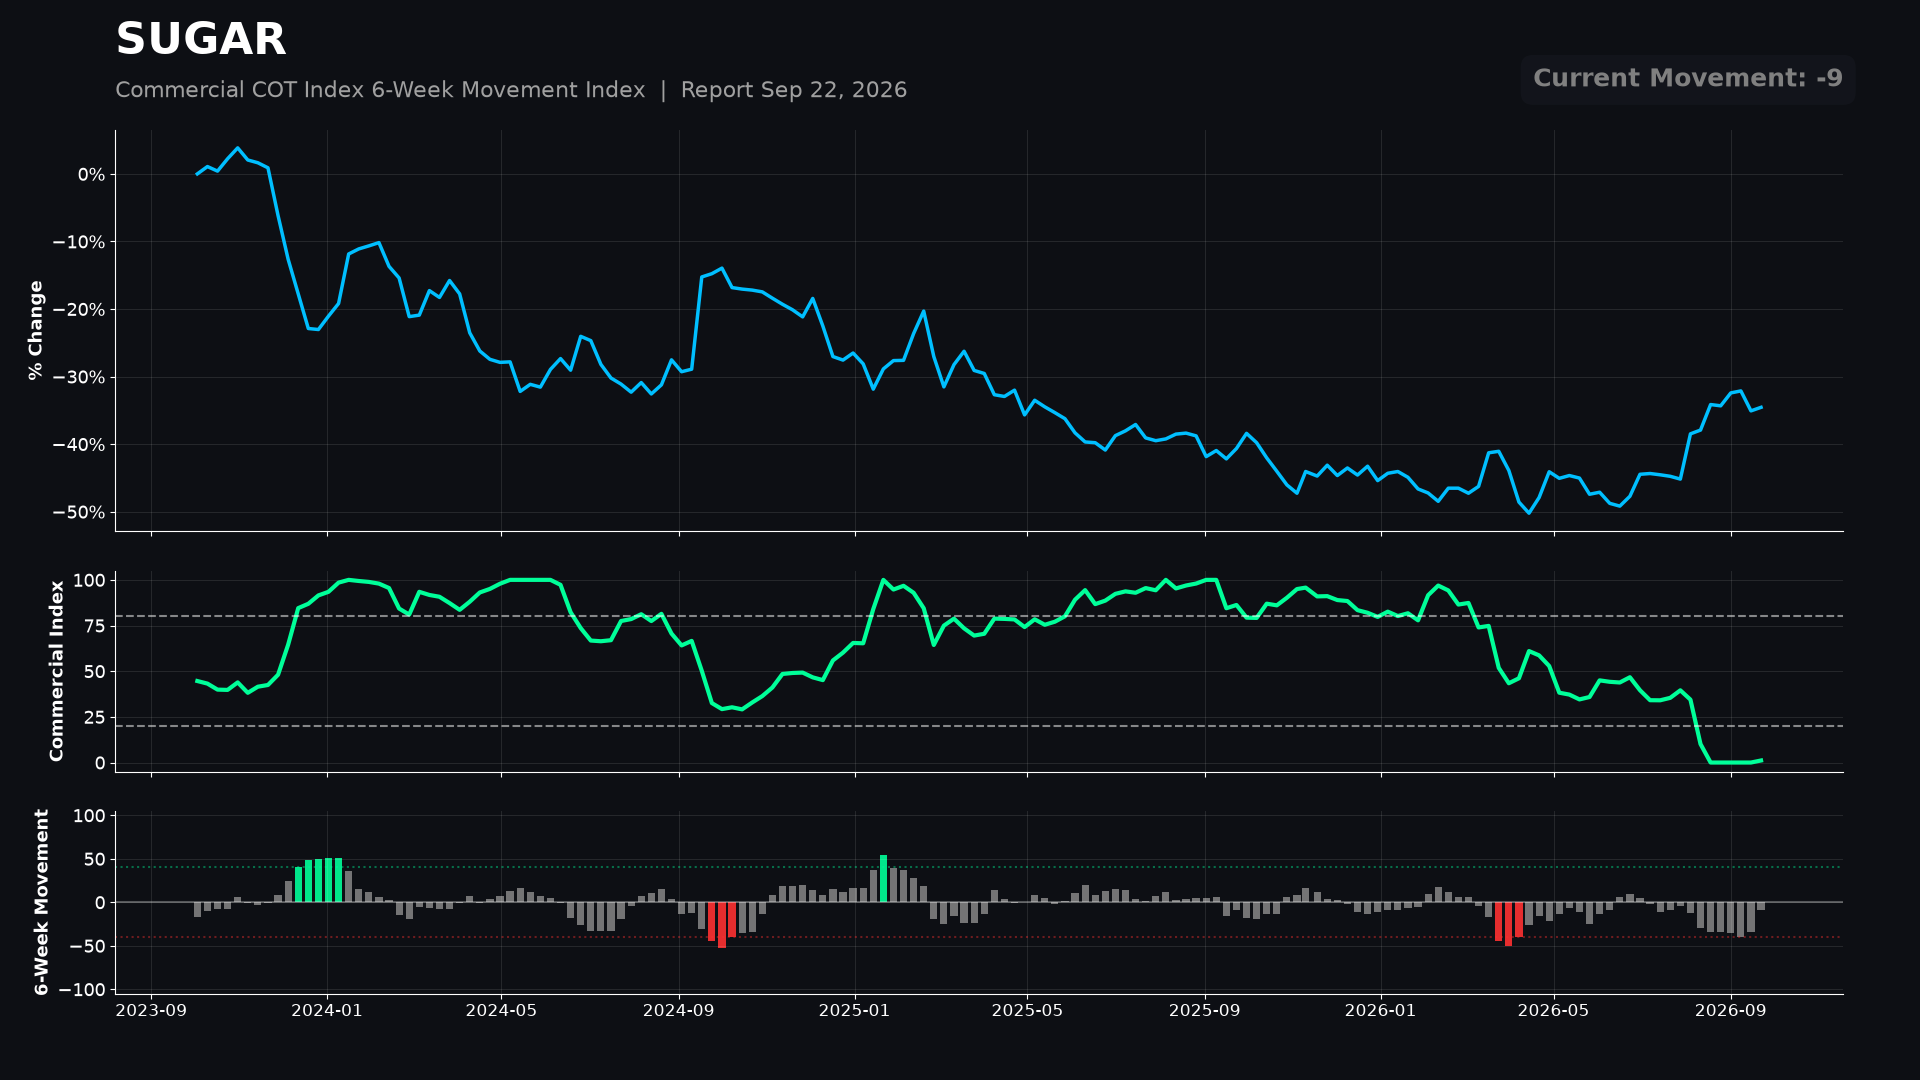The width and height of the screenshot is (1920, 1080).
Task: Click the Report Sep 22, 2026 subtitle
Action: (x=794, y=90)
